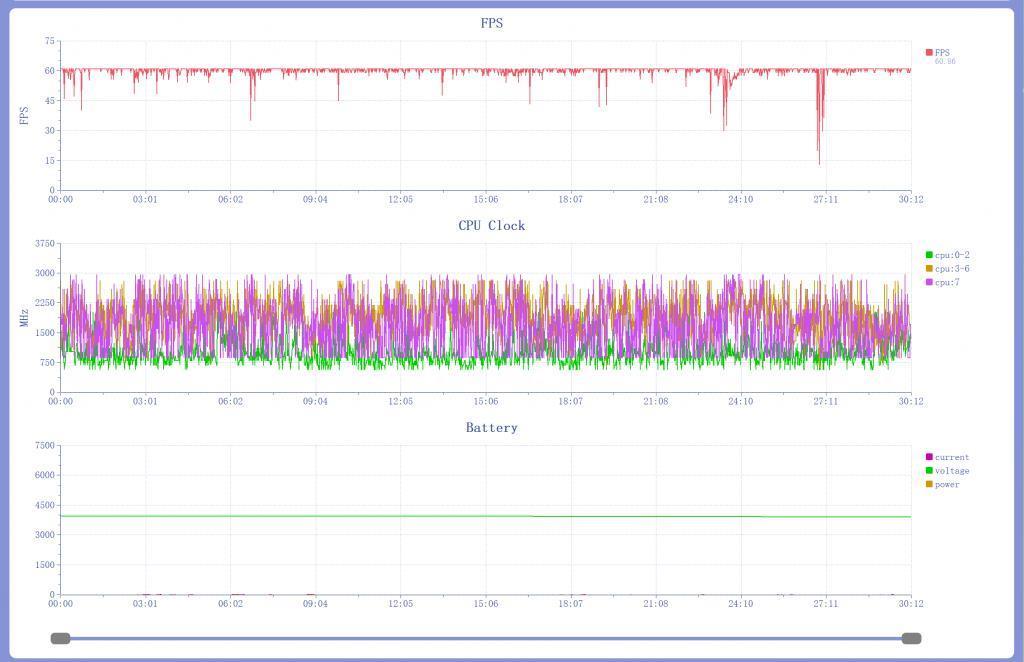Click the Battery chart title

pyautogui.click(x=492, y=427)
